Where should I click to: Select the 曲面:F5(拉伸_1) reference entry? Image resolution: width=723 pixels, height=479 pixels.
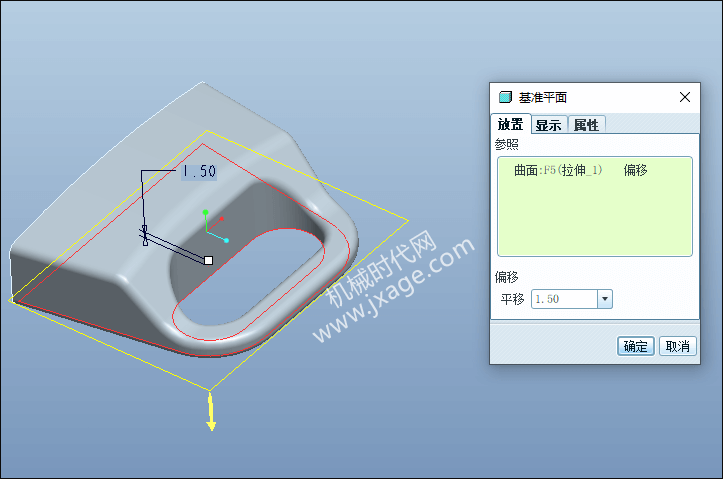tap(558, 171)
